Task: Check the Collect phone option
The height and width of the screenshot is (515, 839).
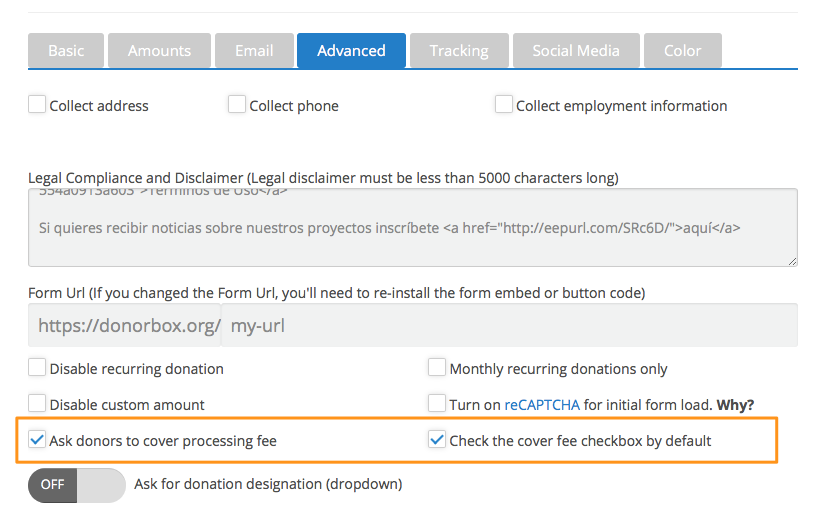Action: [x=237, y=104]
